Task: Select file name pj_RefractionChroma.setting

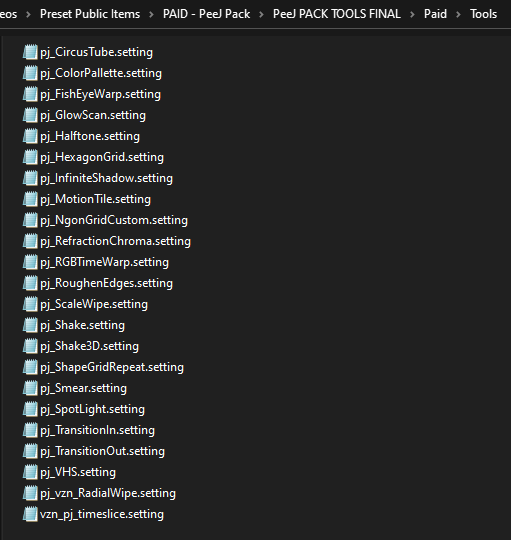Action: 115,241
